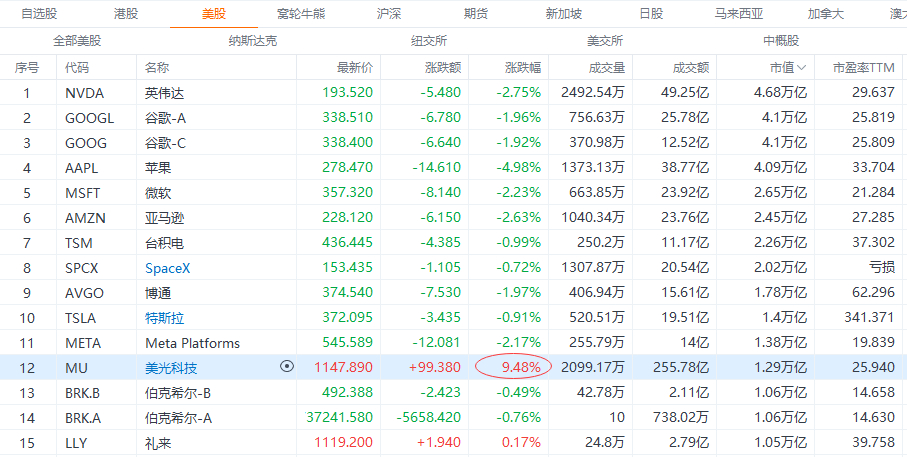Select the TSM ticker code
This screenshot has width=907, height=457.
(79, 243)
